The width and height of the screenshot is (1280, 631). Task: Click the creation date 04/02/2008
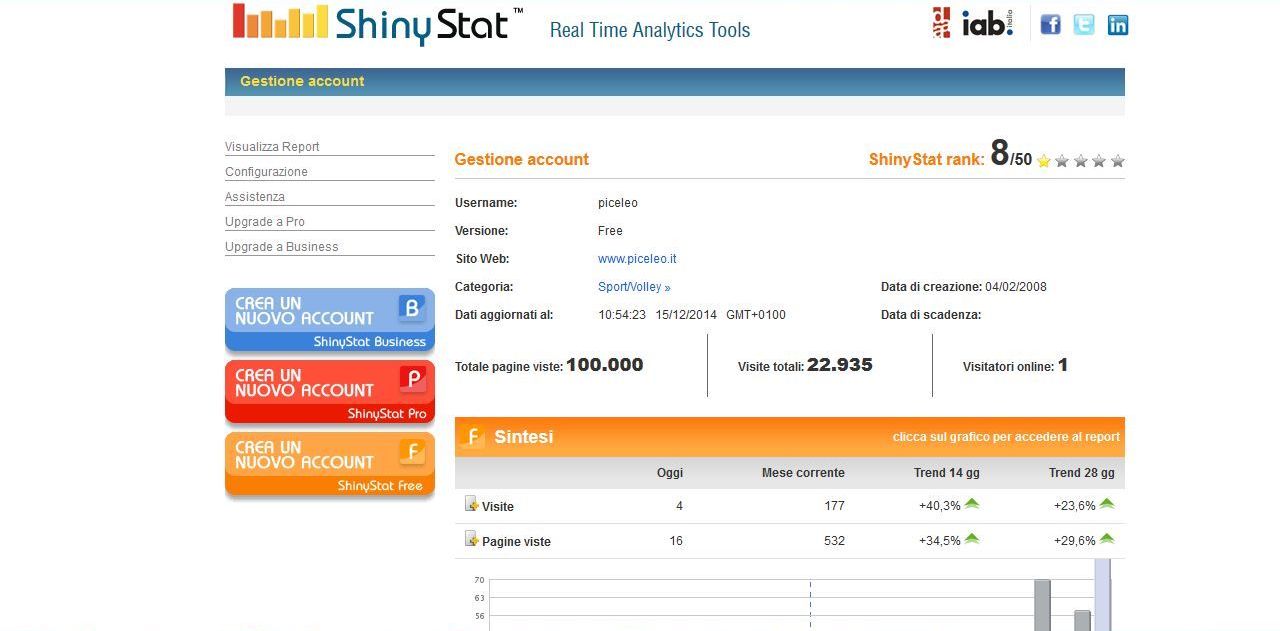(1016, 286)
